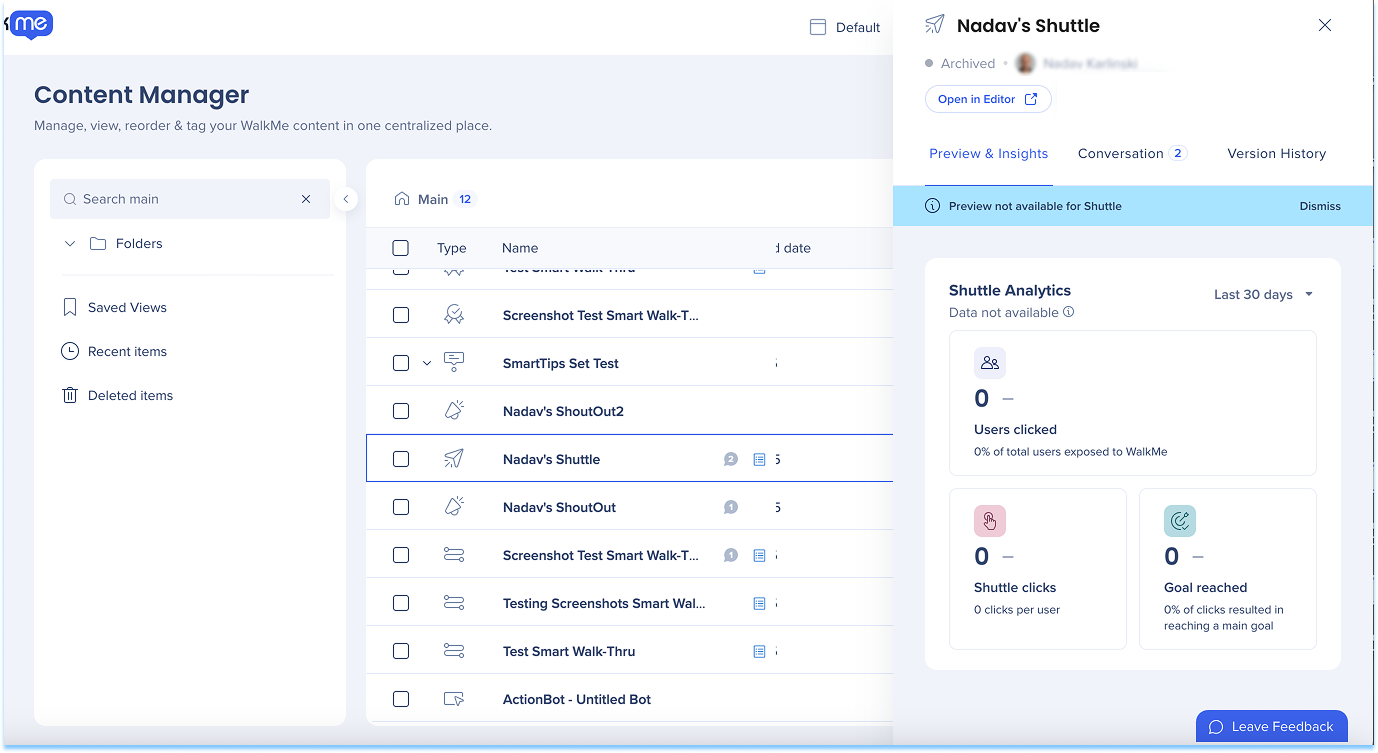
Task: Open the Last 30 days dropdown
Action: tap(1263, 295)
